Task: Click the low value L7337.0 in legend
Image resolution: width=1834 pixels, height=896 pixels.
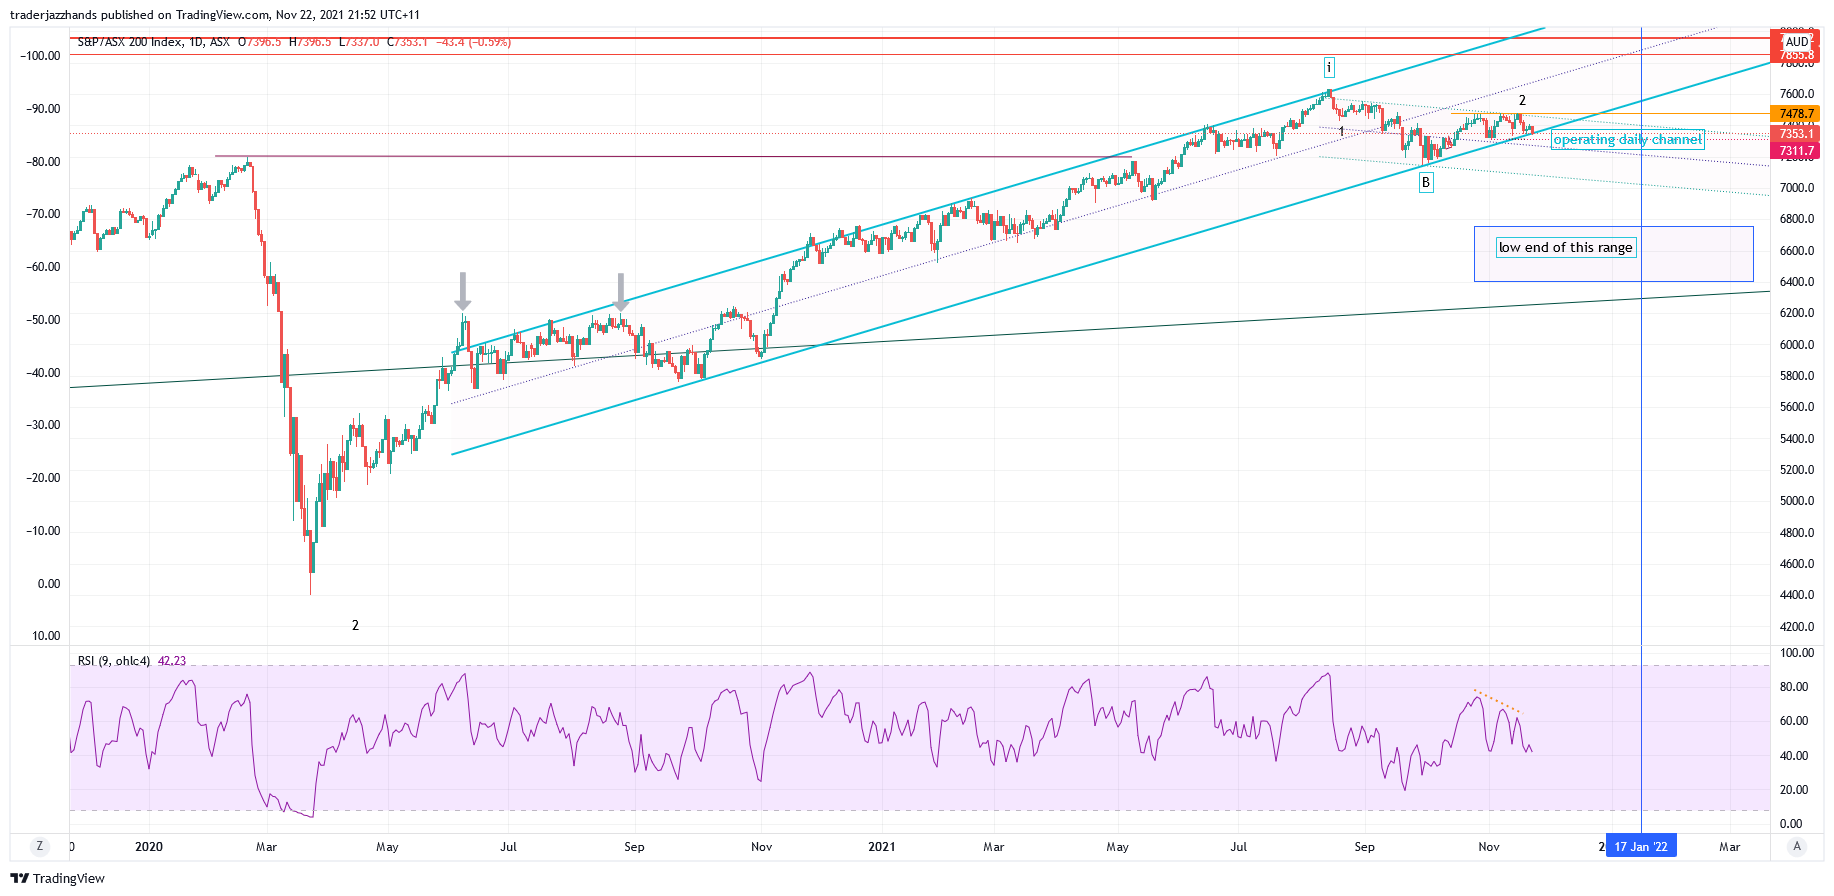Action: click(359, 42)
